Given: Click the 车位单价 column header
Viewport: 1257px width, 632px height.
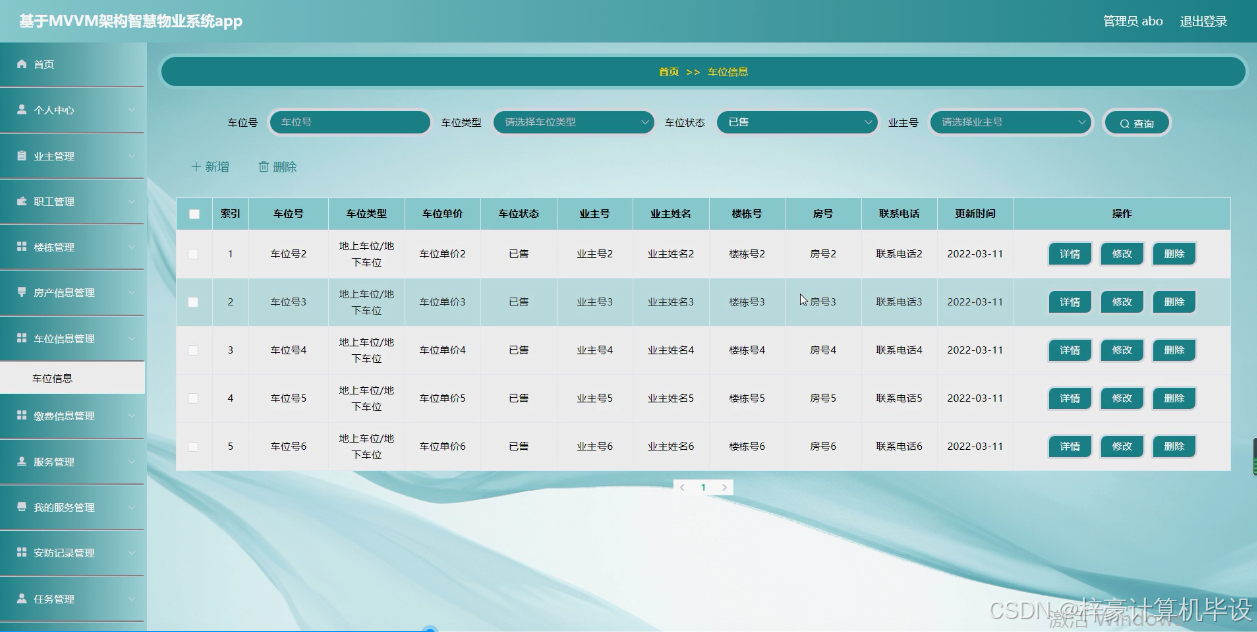Looking at the screenshot, I should [442, 214].
